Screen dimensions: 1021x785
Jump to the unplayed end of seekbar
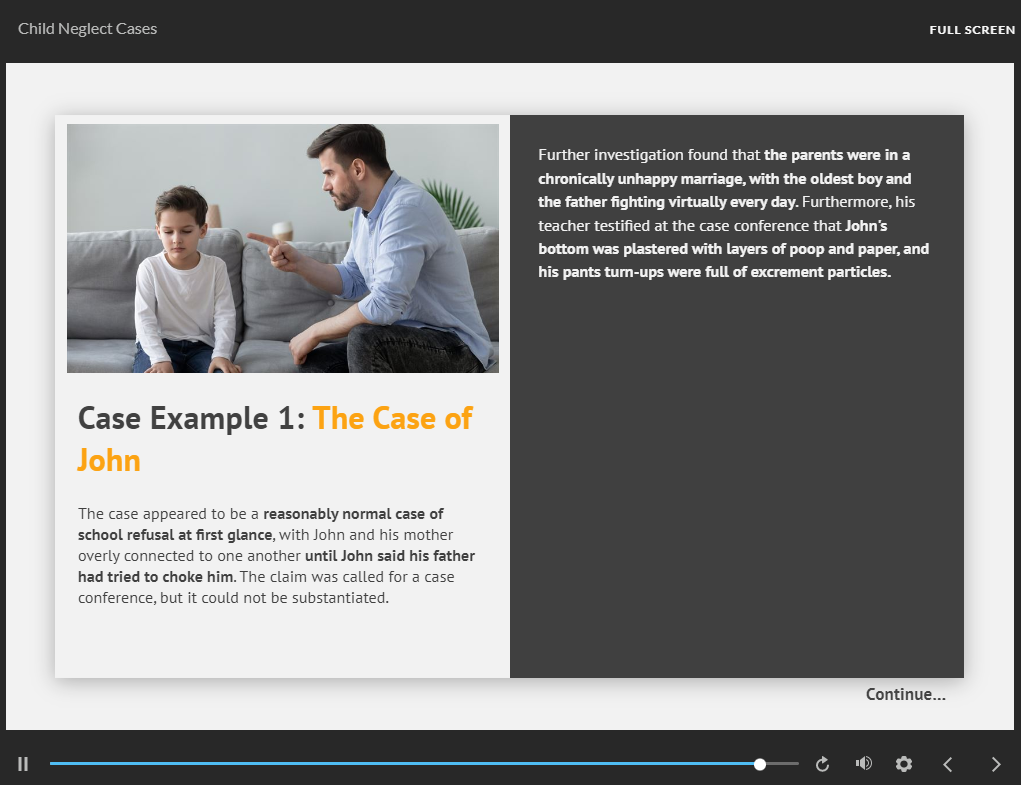point(783,764)
